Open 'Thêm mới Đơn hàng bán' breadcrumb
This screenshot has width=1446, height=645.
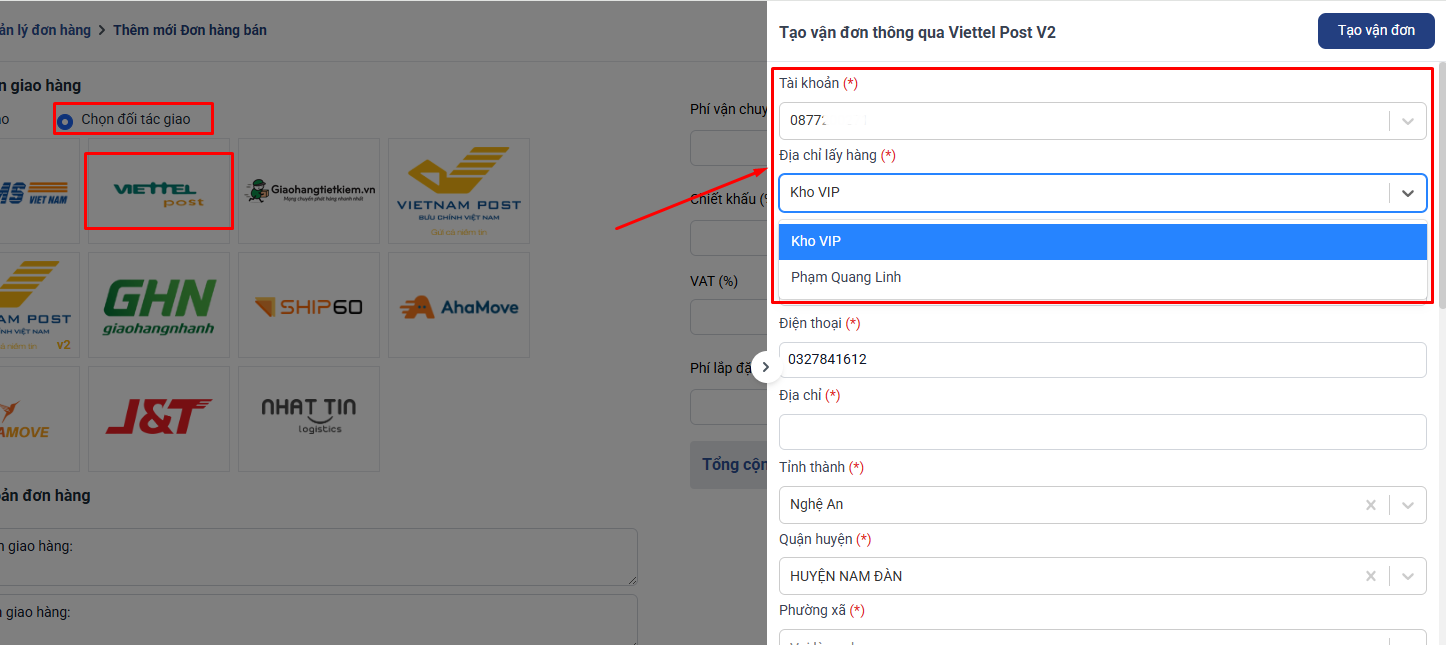(x=190, y=30)
